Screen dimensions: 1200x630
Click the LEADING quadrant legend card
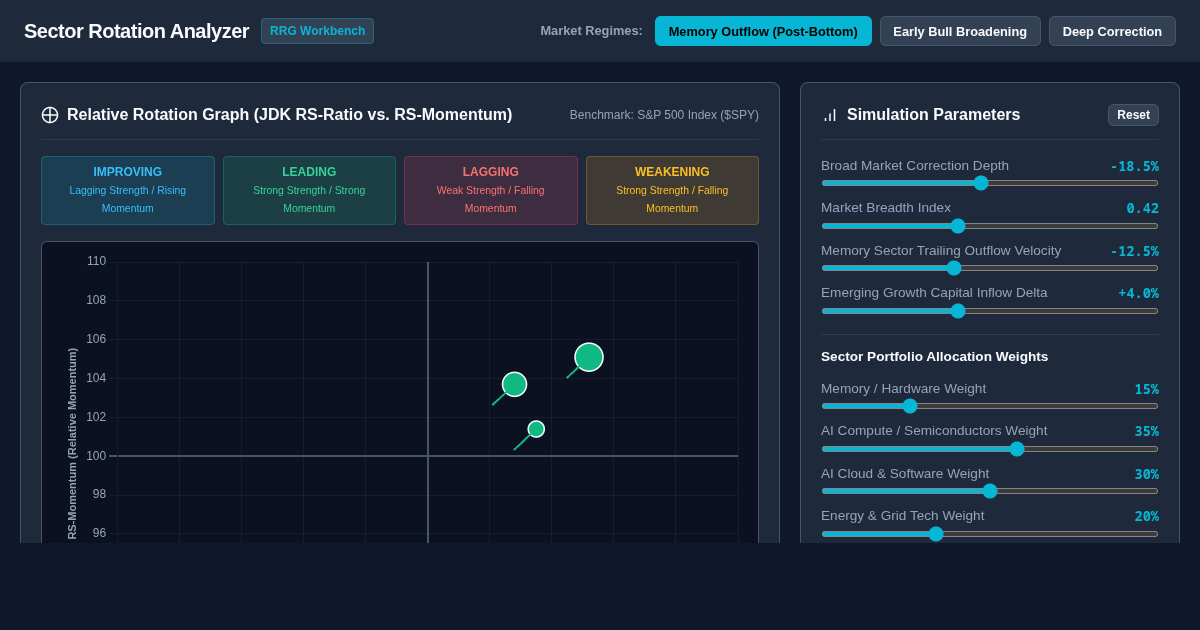point(309,190)
